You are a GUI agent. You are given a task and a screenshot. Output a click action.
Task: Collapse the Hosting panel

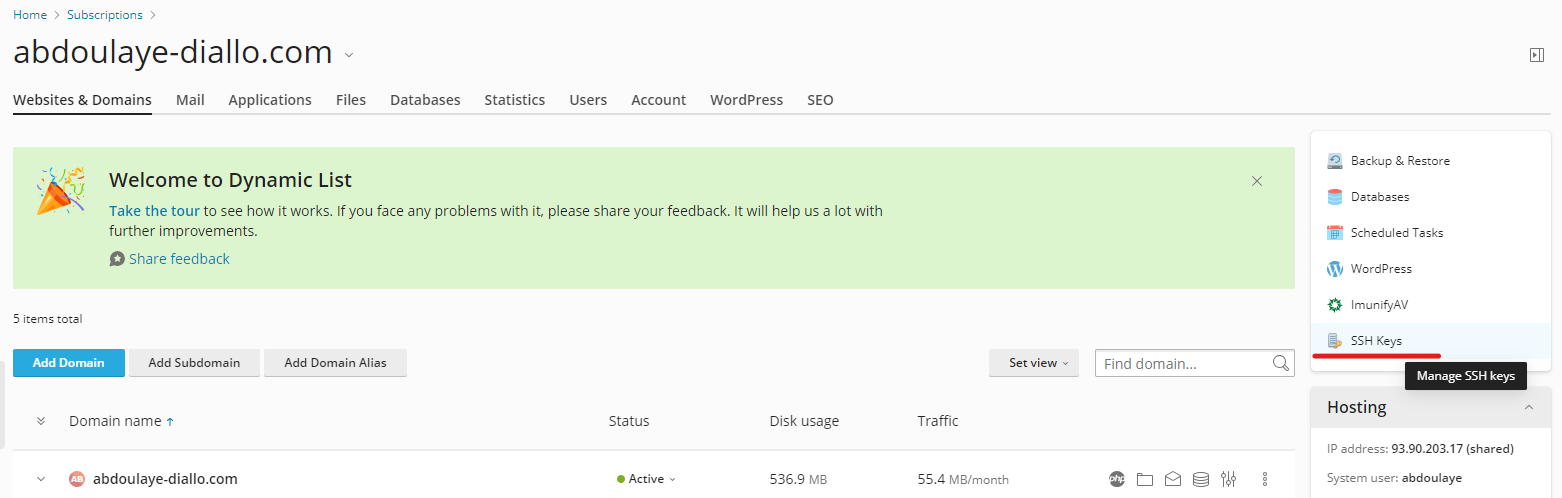(1528, 407)
